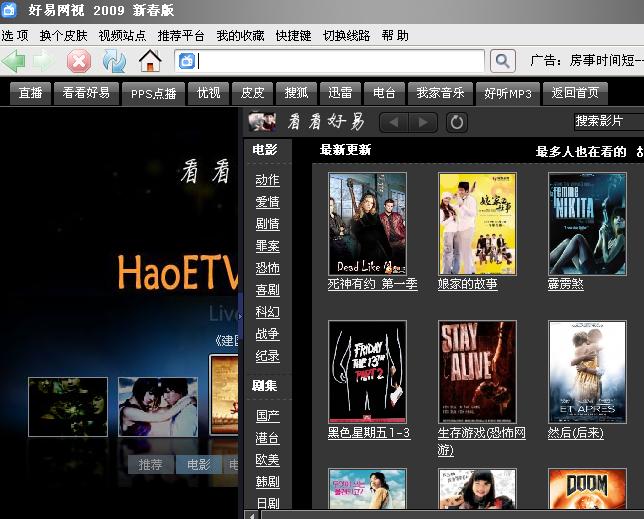Click the 推荐 tab in left preview

pyautogui.click(x=151, y=464)
